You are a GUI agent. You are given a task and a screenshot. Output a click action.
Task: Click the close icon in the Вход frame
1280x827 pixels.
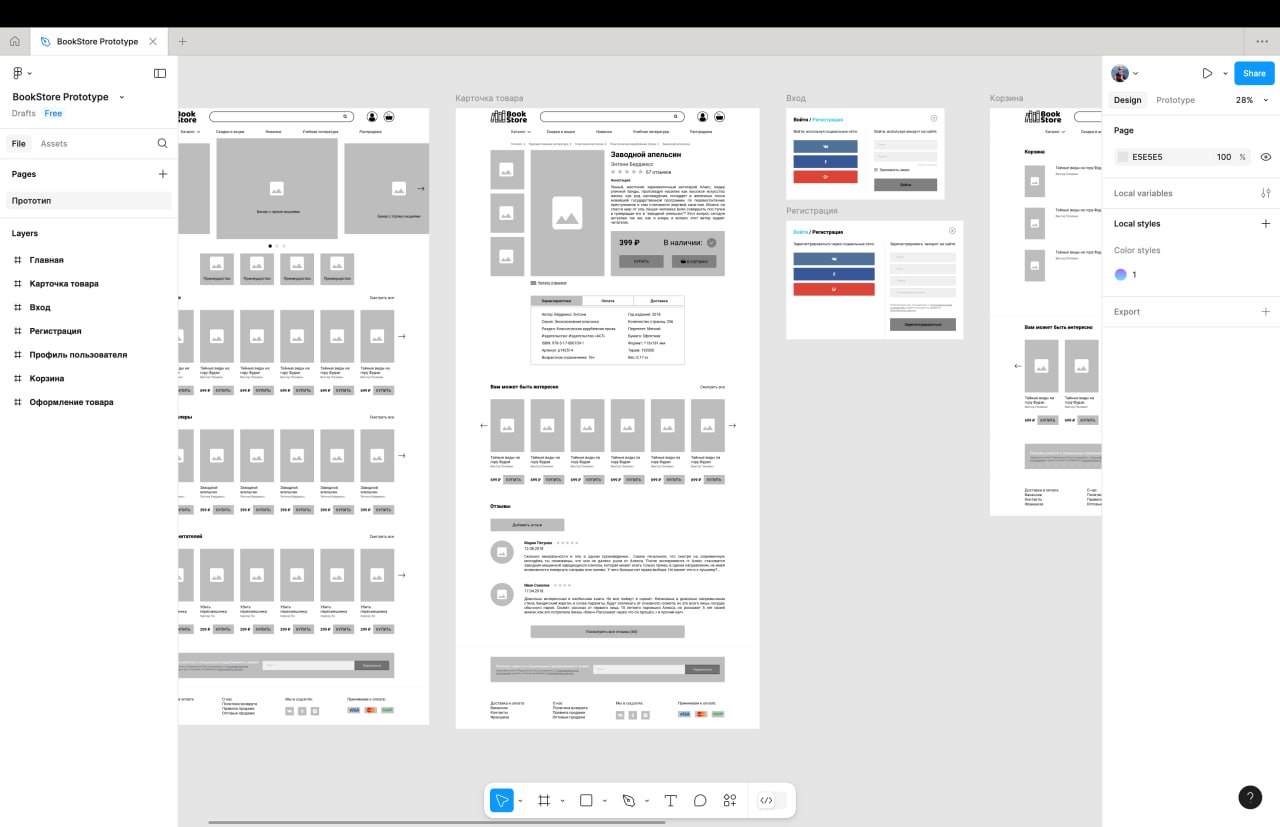pos(934,118)
